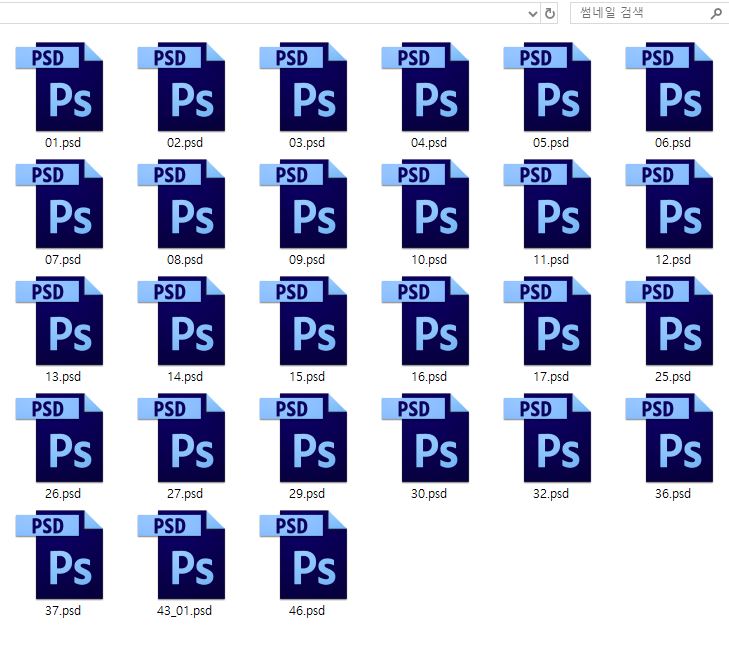Viewport: 729px width, 670px height.
Task: Select the 36.psd file icon
Action: [669, 438]
